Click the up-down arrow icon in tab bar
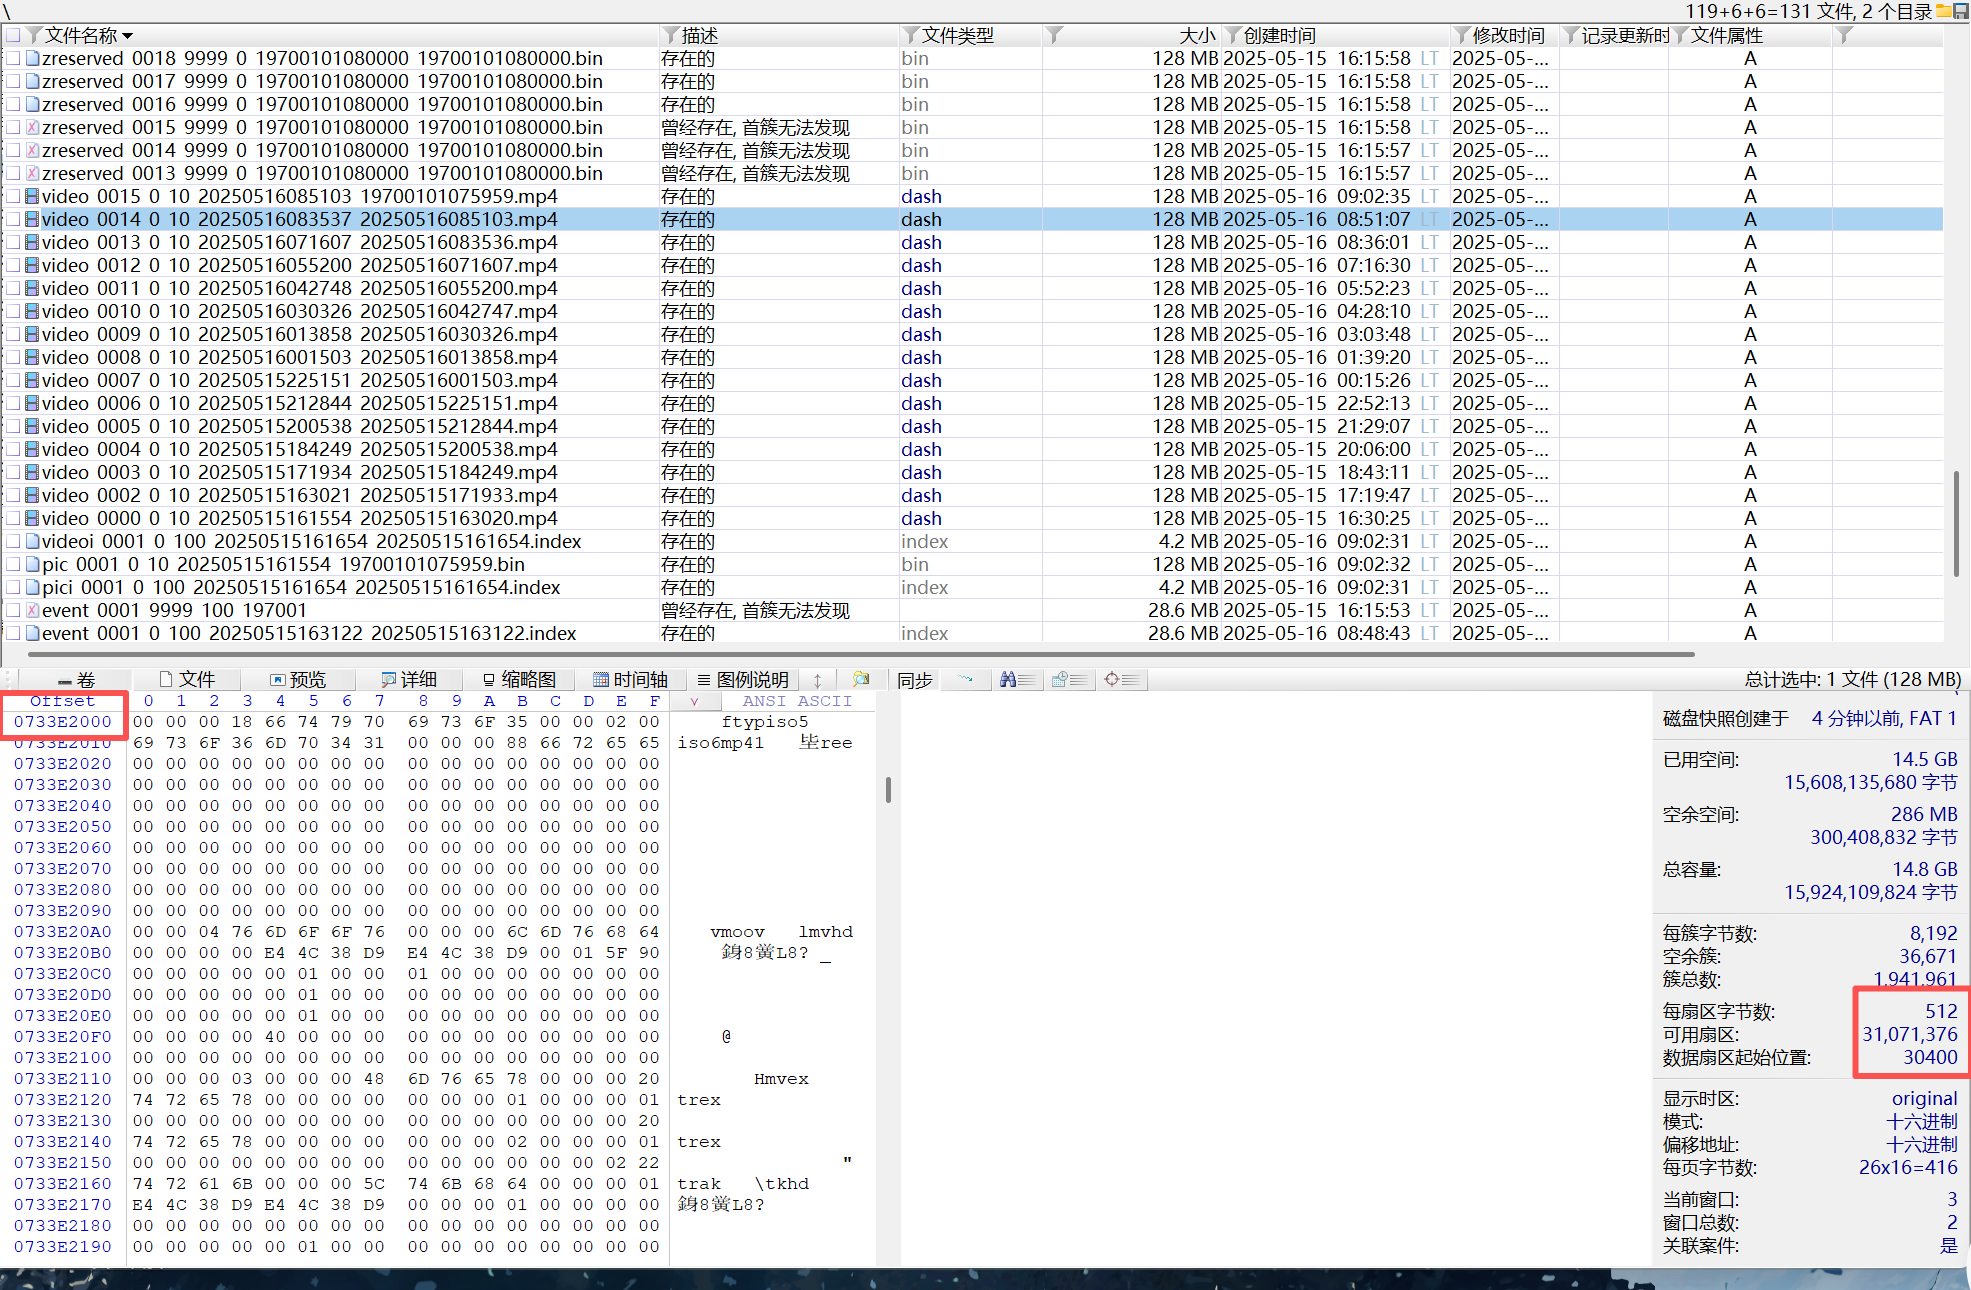The height and width of the screenshot is (1290, 1971). pyautogui.click(x=817, y=680)
